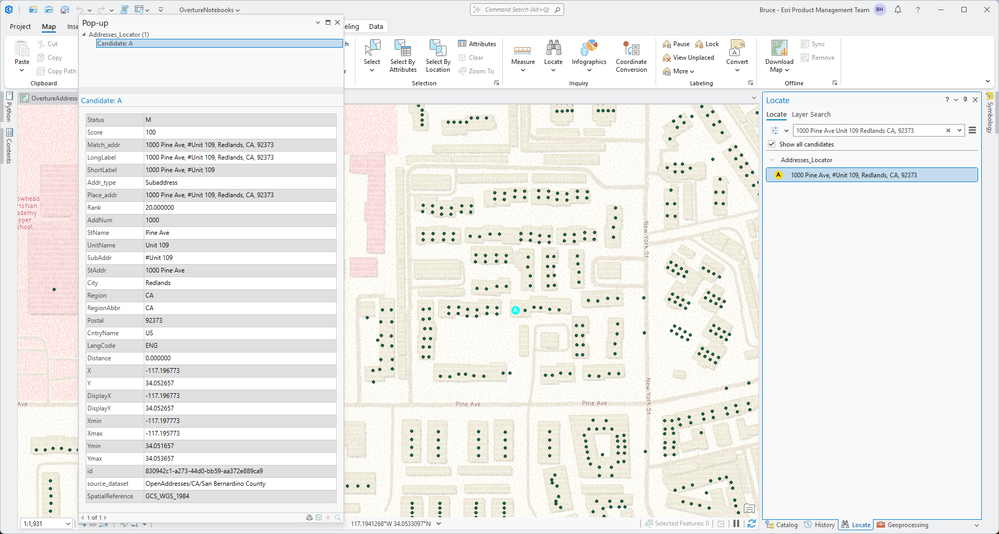This screenshot has height=534, width=999.
Task: Expand the map view tab list chevron
Action: pos(754,98)
